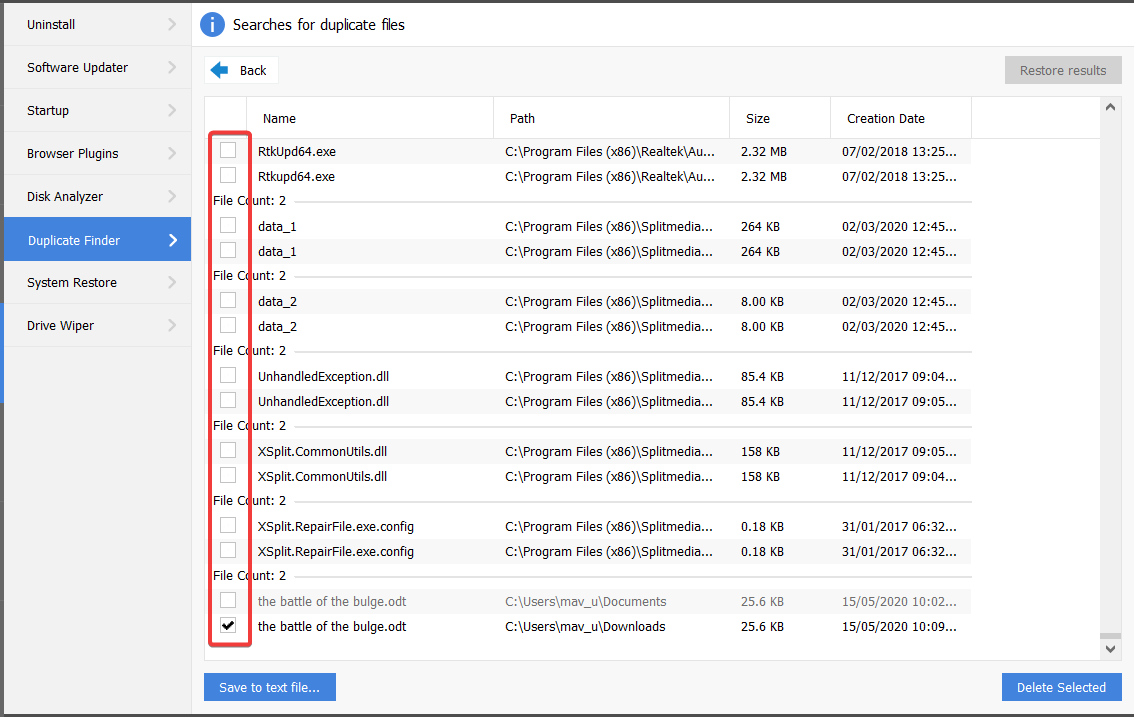This screenshot has width=1134, height=717.
Task: Click the creation date 15/05/2020 10:09
Action: coord(899,627)
